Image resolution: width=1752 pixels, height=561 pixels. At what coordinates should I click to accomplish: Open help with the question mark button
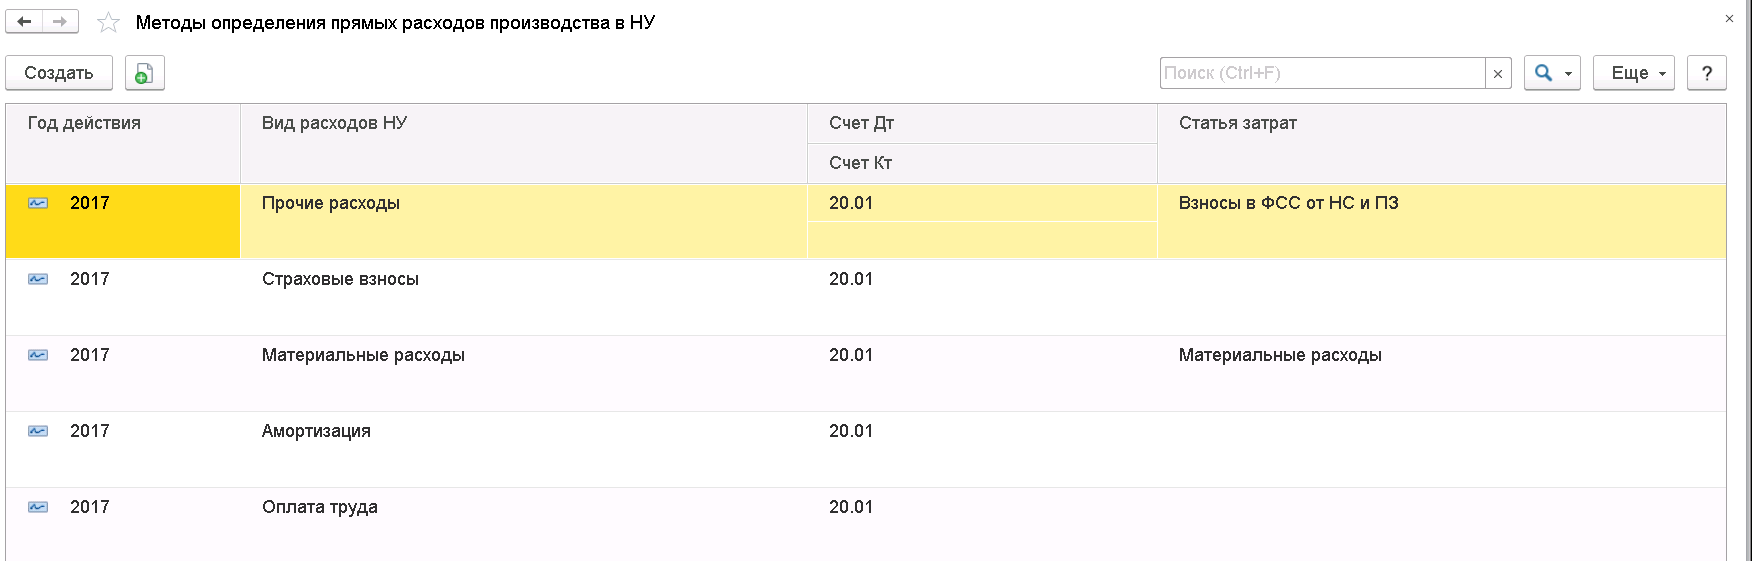point(1707,73)
